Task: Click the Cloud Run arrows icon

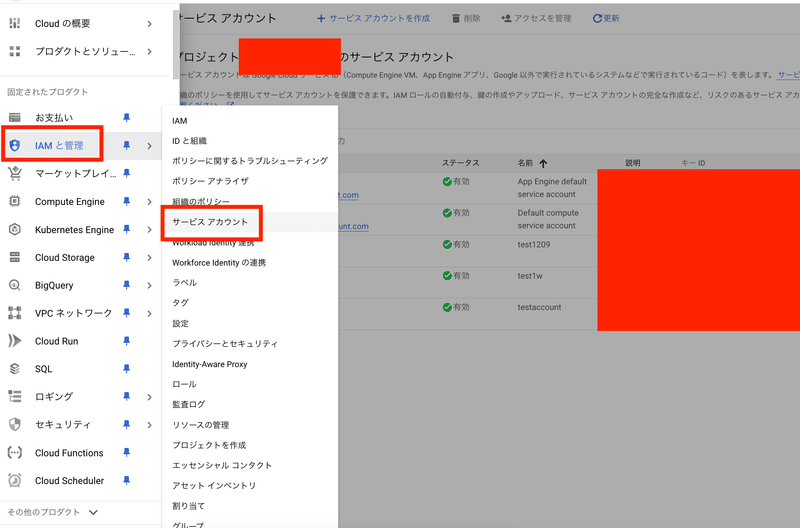Action: point(15,341)
